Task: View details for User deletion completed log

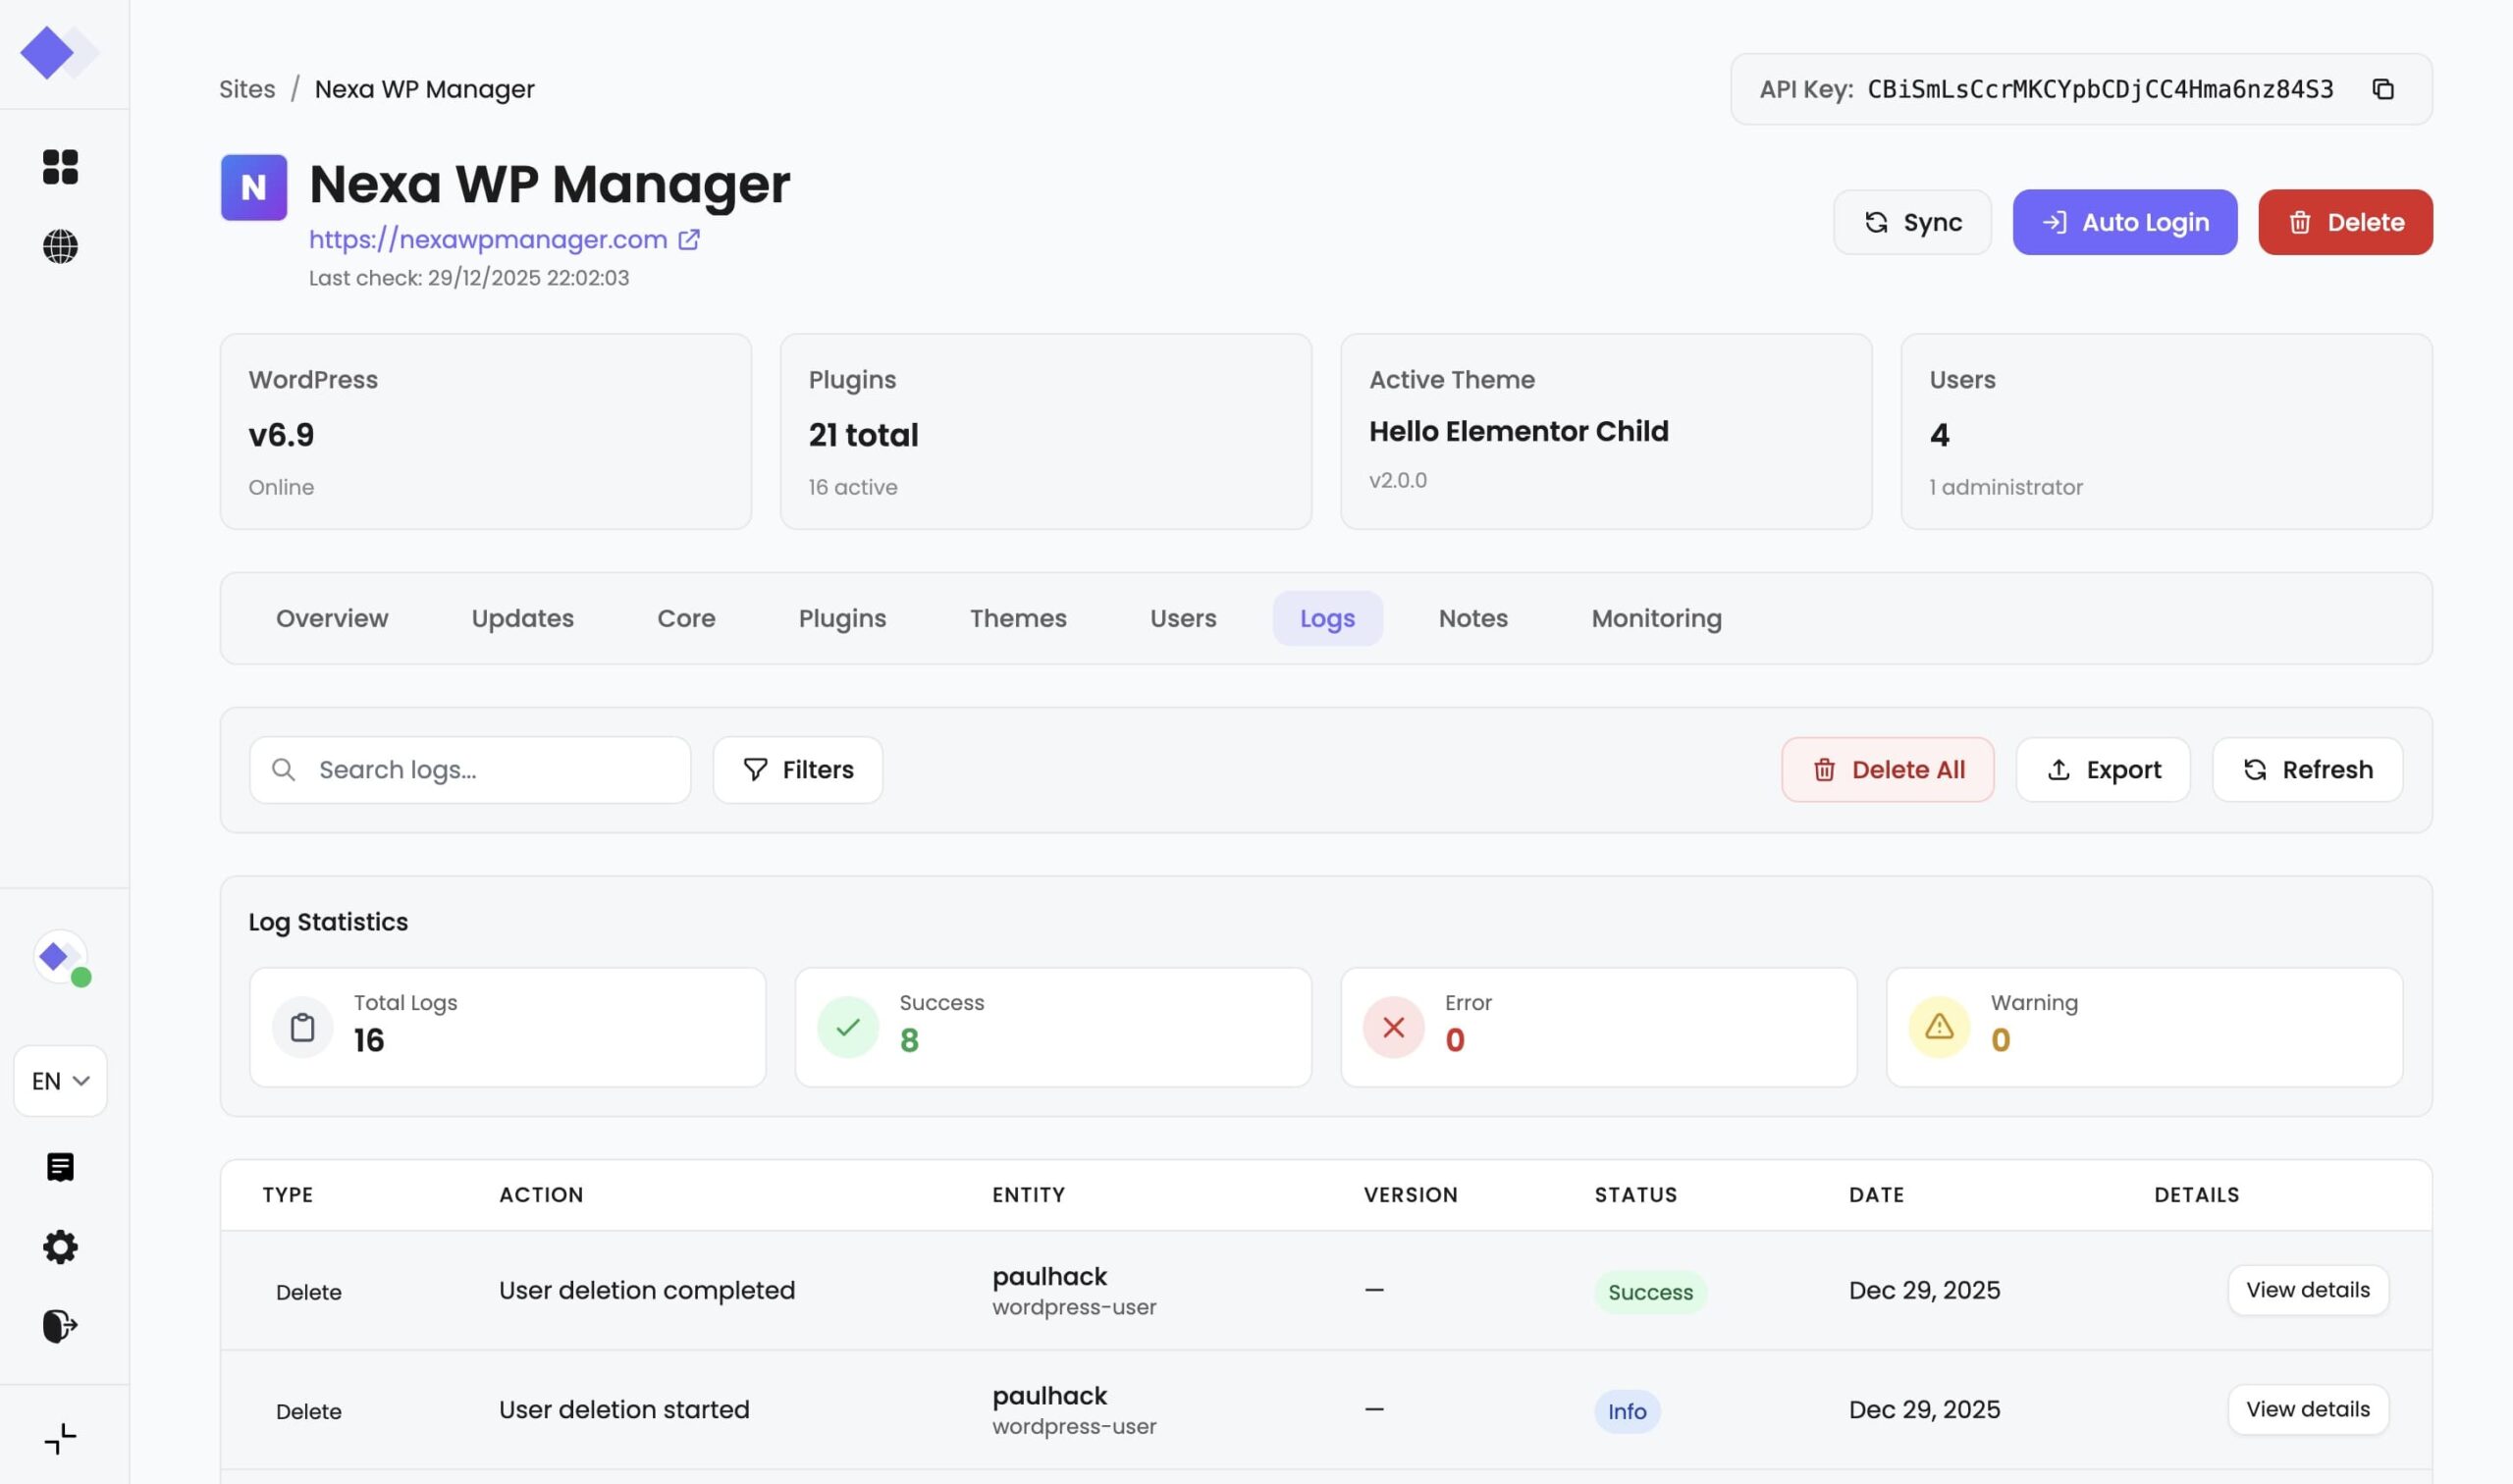Action: click(x=2307, y=1290)
